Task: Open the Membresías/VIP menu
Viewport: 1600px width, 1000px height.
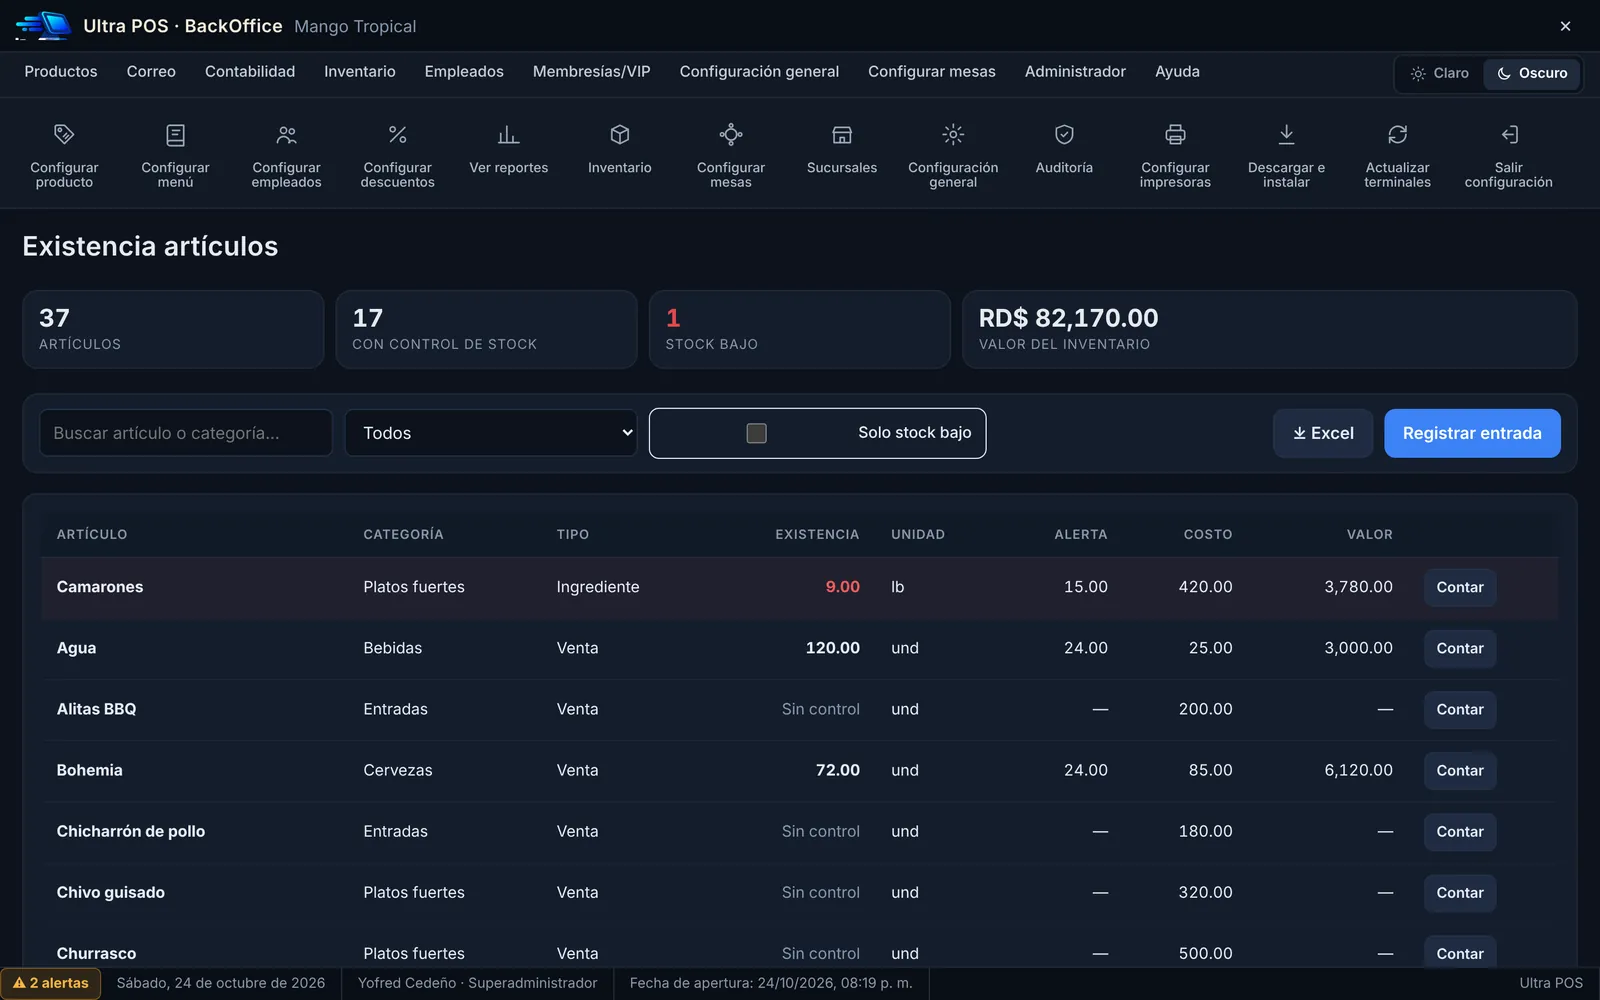Action: click(592, 72)
